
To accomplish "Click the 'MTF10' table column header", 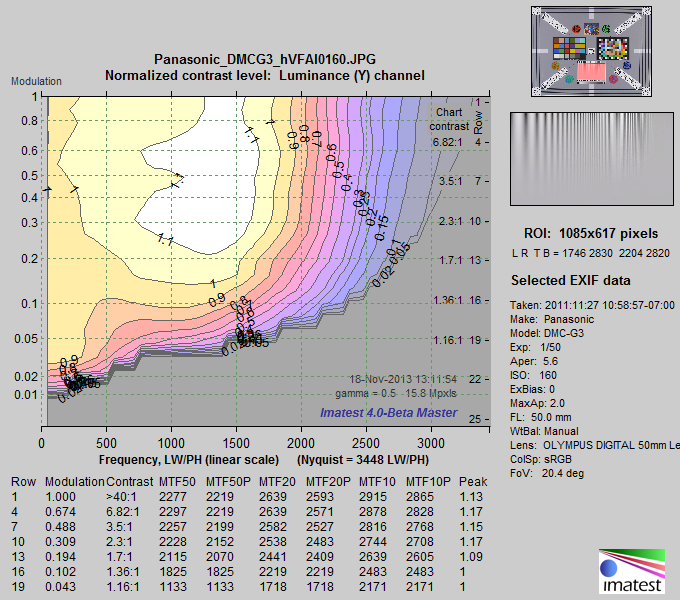I will (377, 482).
